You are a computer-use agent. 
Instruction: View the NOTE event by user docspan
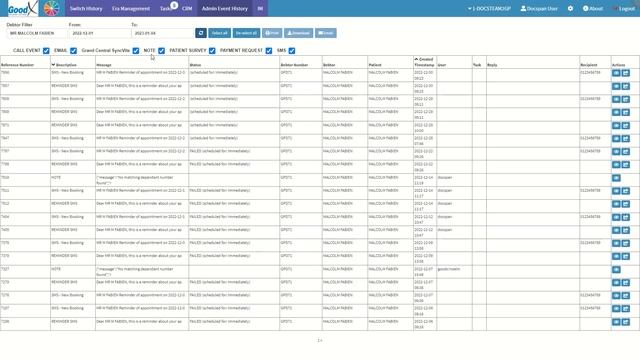click(616, 178)
